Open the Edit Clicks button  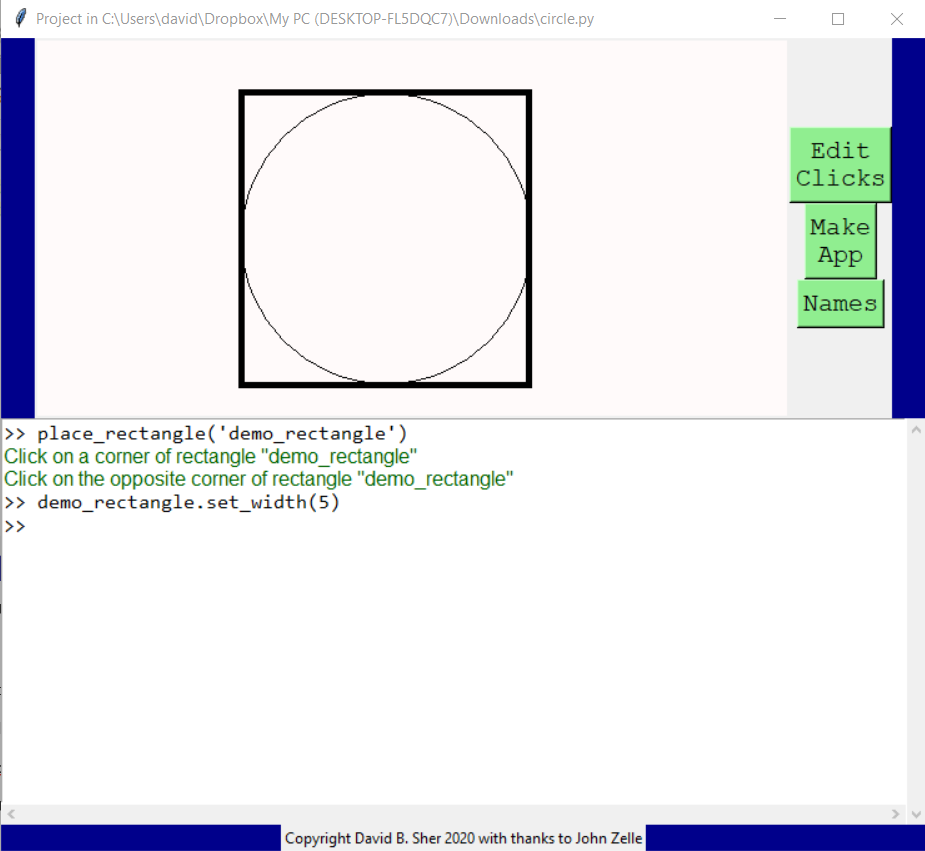pyautogui.click(x=840, y=165)
